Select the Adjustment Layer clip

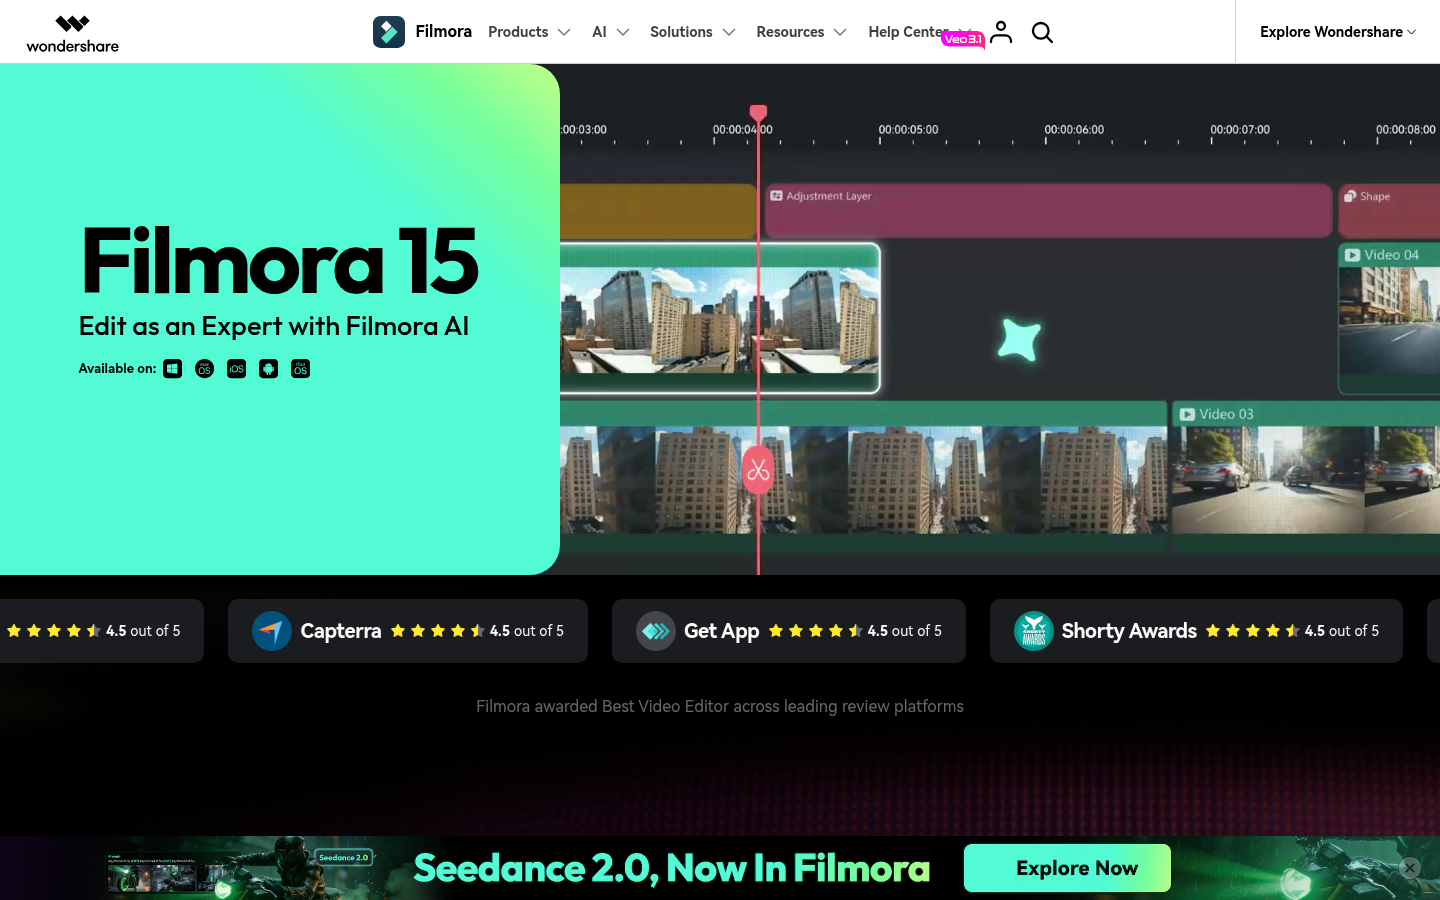(1048, 210)
